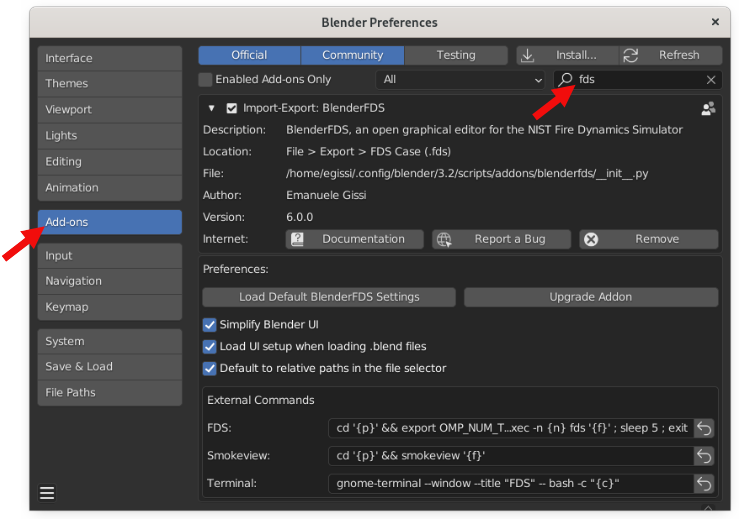Open the Keymap preferences section
The image size is (740, 520).
(109, 307)
